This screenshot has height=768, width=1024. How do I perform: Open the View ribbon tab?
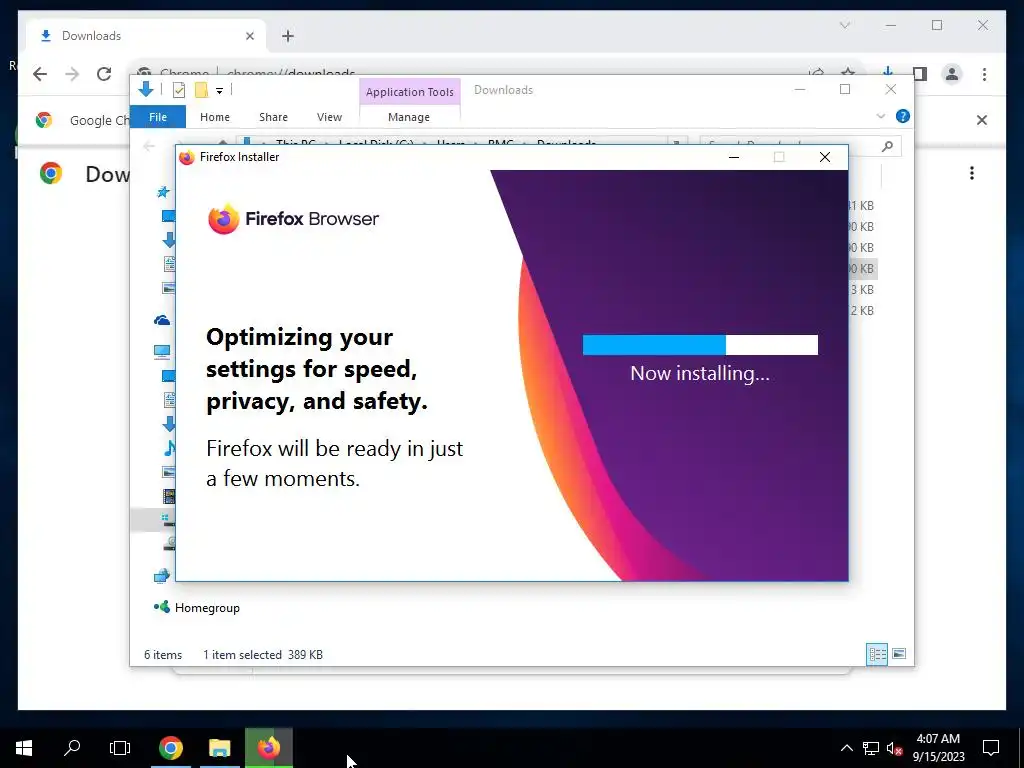pyautogui.click(x=329, y=117)
